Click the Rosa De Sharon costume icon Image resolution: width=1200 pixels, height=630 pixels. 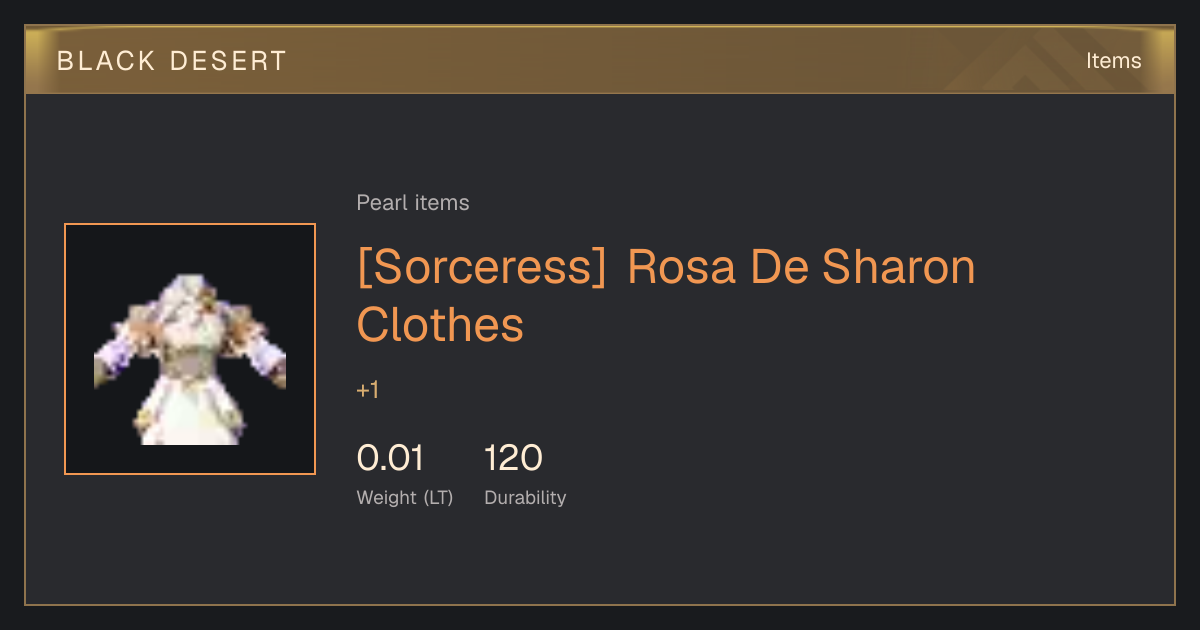(190, 359)
